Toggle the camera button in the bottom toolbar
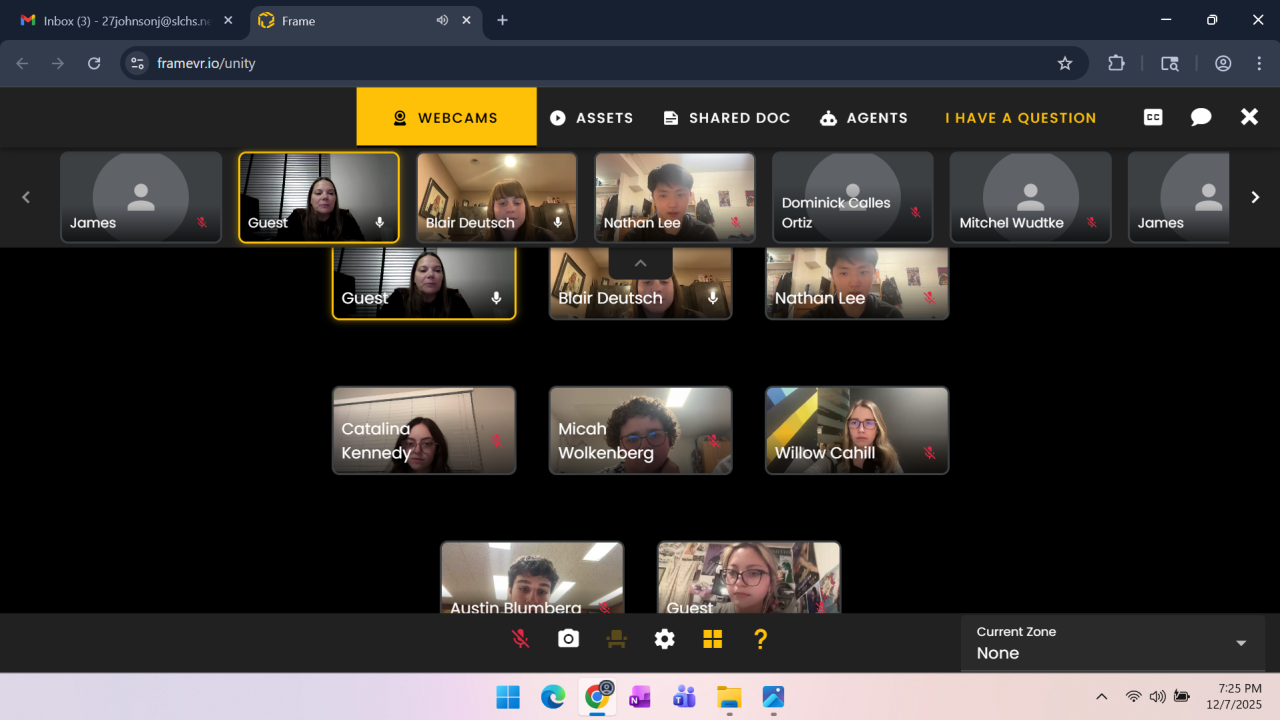The image size is (1280, 720). tap(568, 639)
